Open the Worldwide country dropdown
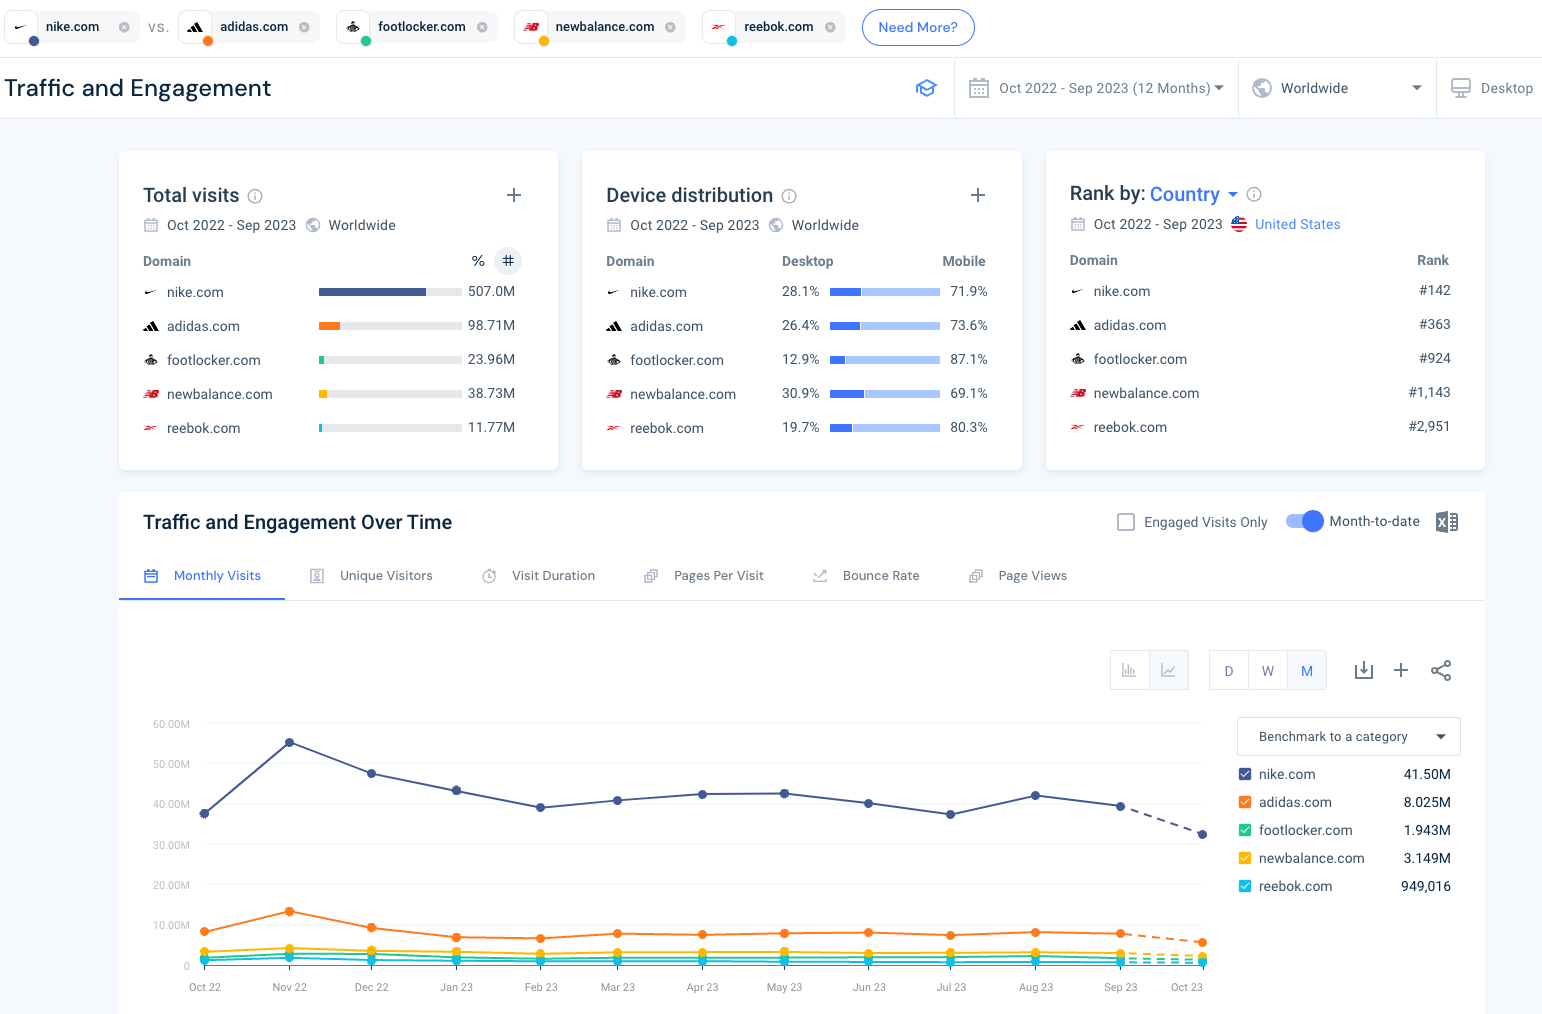Viewport: 1542px width, 1014px height. point(1337,88)
